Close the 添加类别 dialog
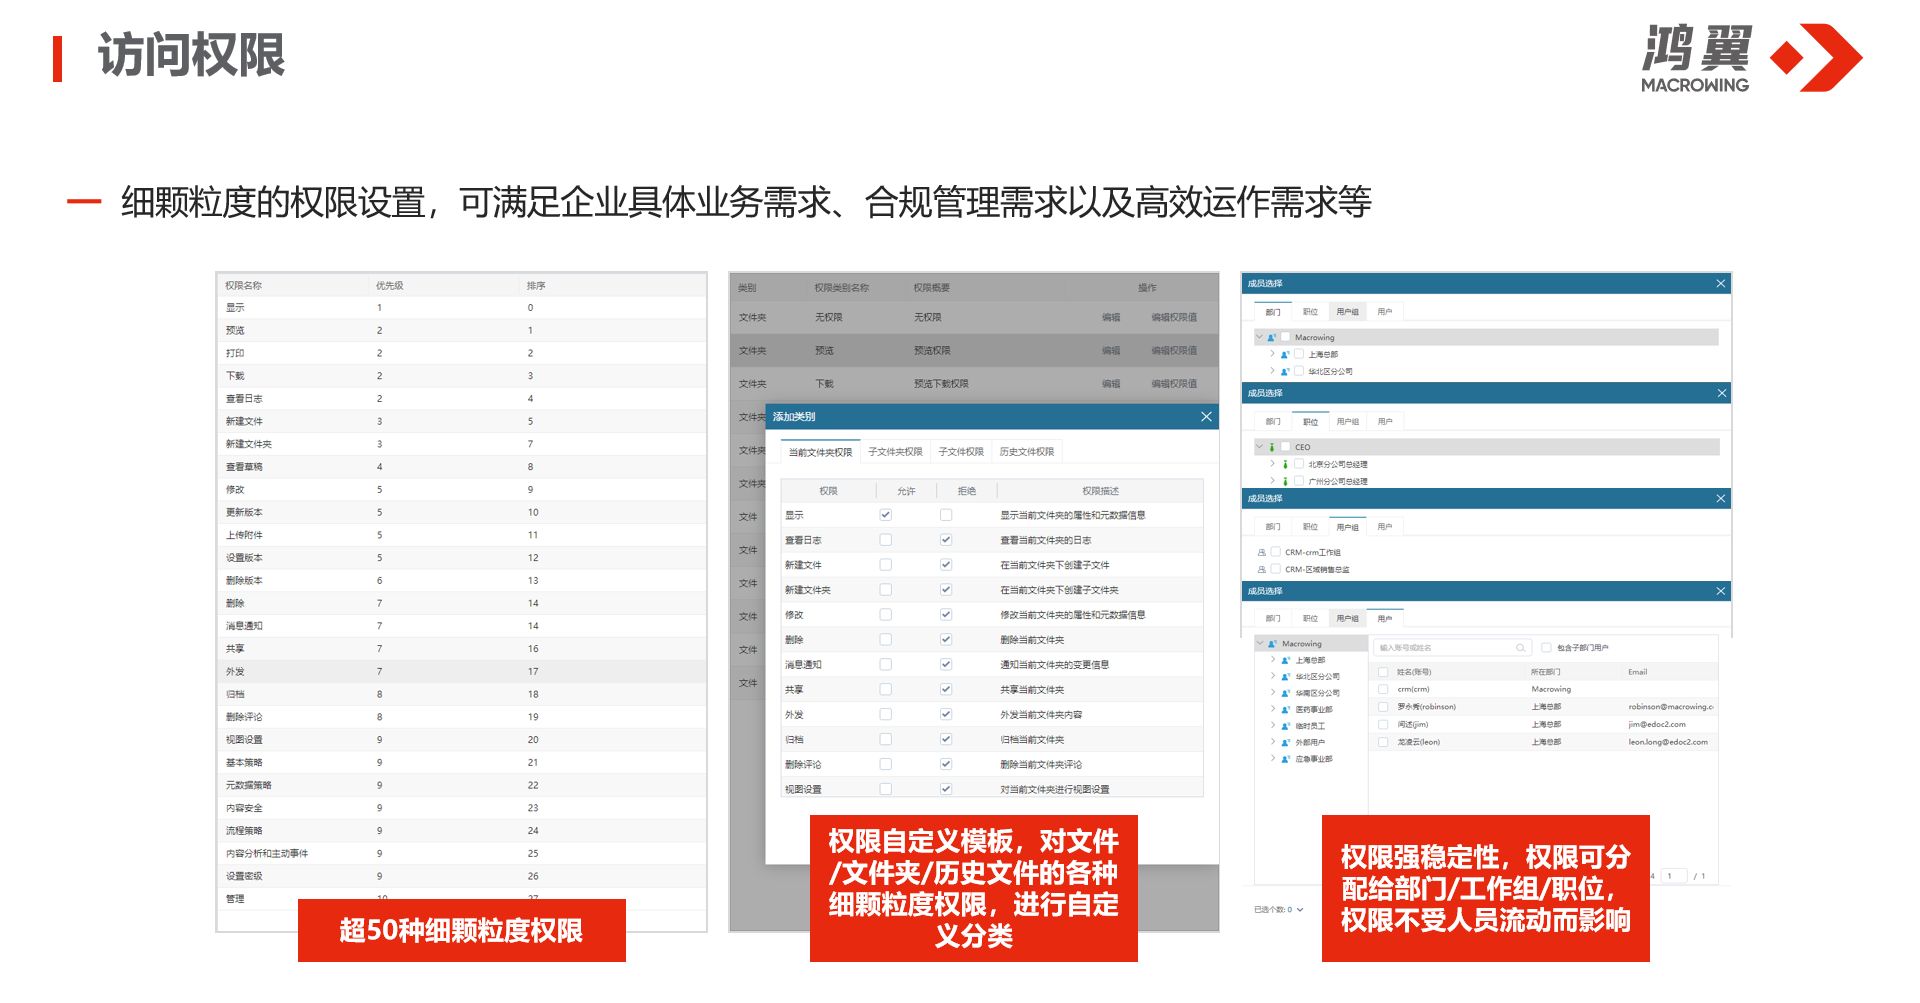The image size is (1920, 1003). tap(1206, 417)
